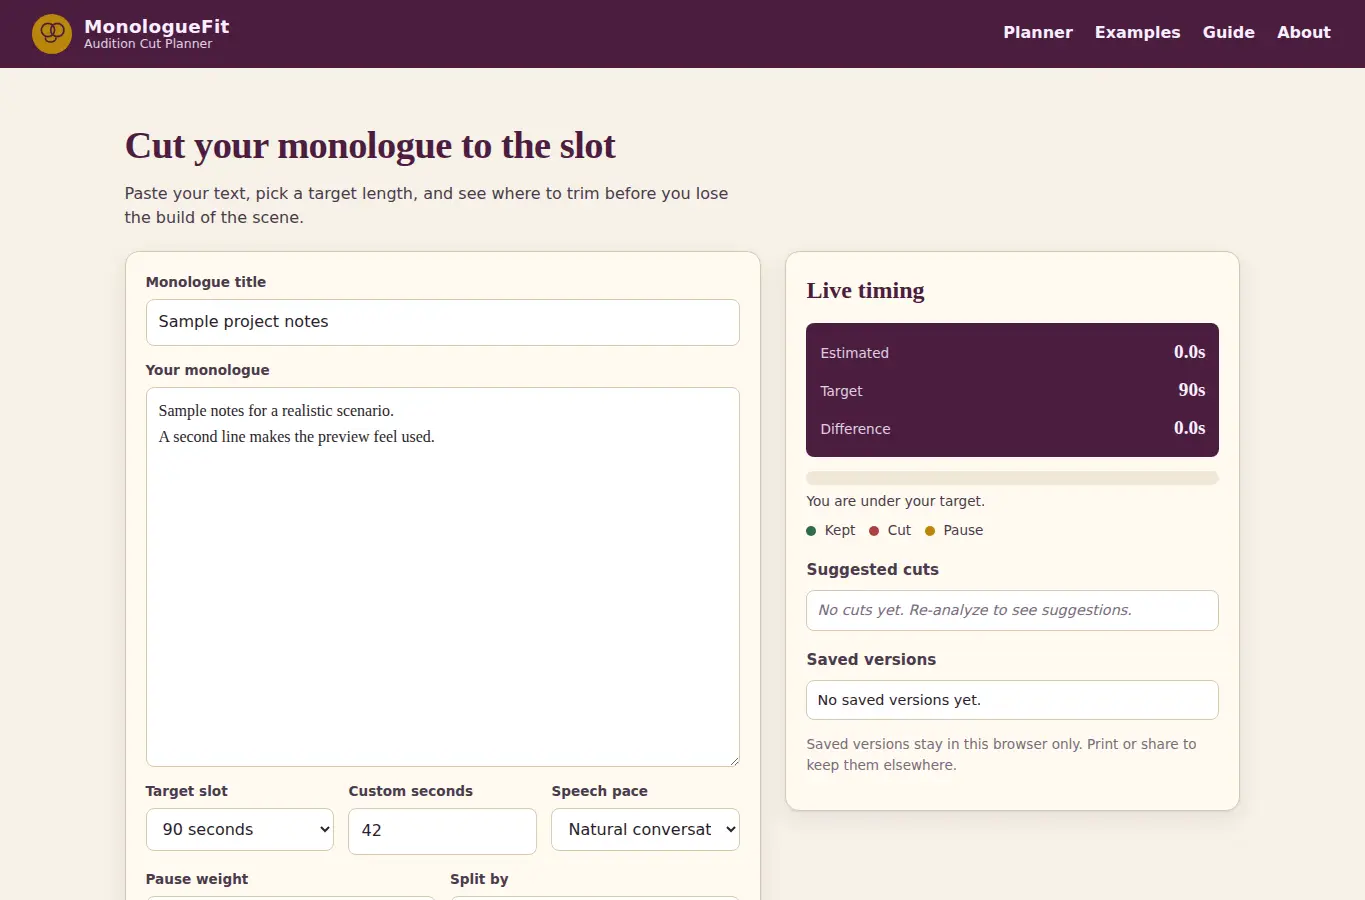Click the Target 90s value

point(1191,390)
